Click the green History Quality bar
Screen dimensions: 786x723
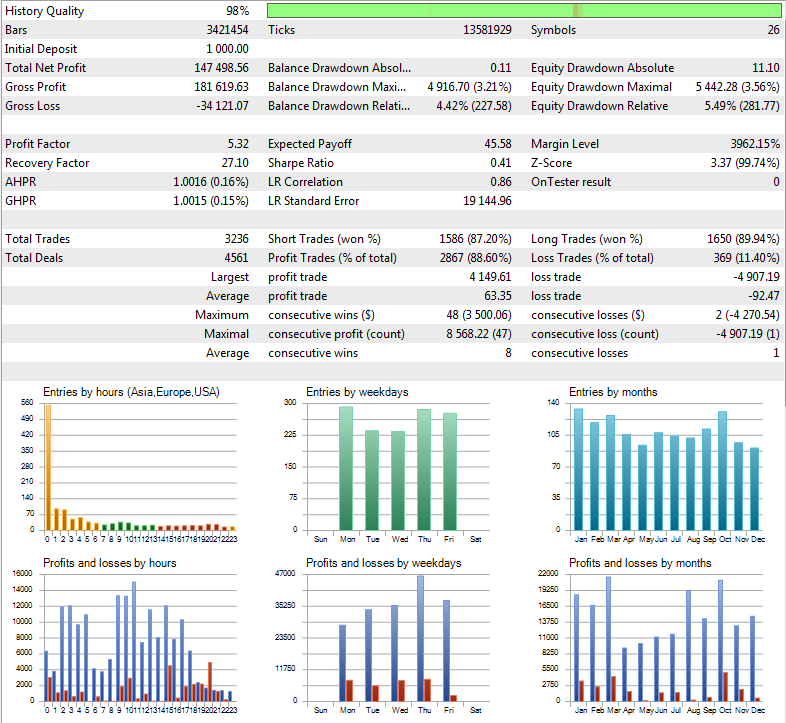point(524,11)
